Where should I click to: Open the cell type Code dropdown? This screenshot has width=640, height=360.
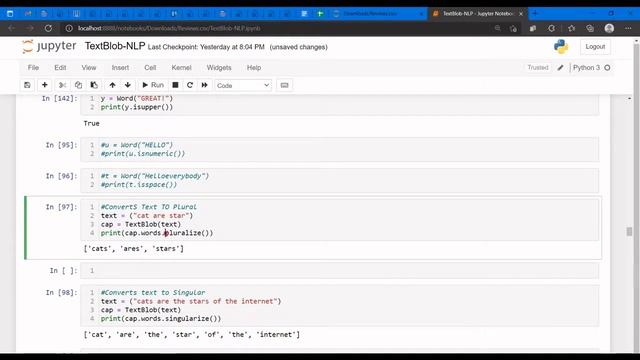pyautogui.click(x=243, y=85)
